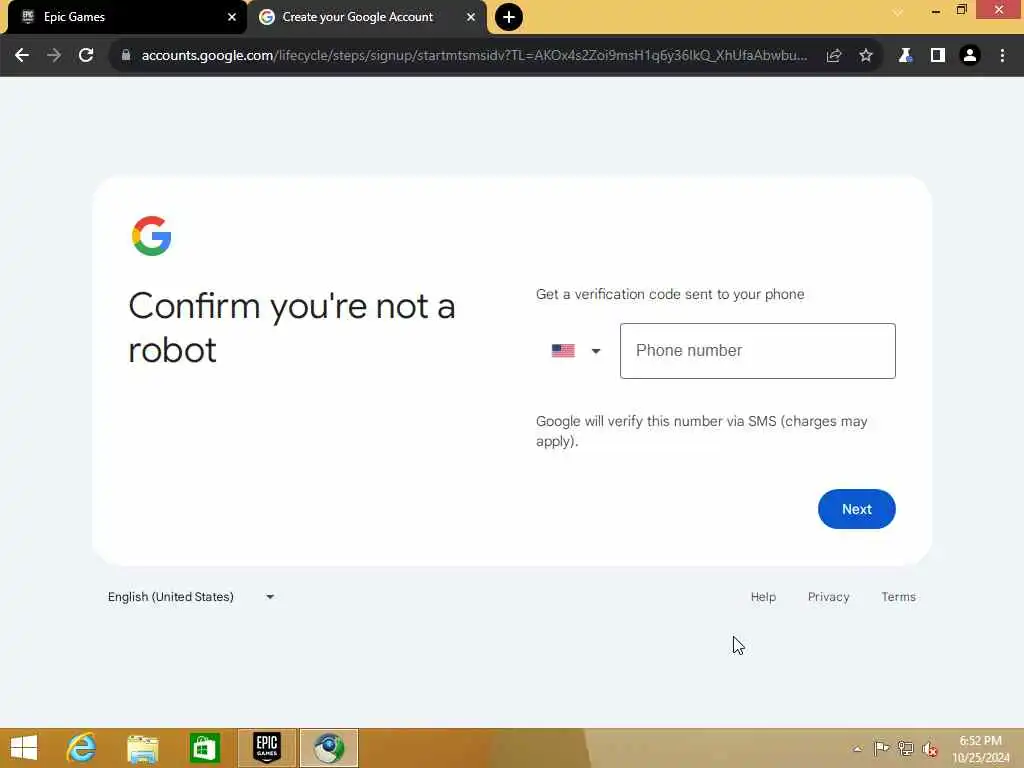Bookmark this page with the star icon

[x=865, y=56]
